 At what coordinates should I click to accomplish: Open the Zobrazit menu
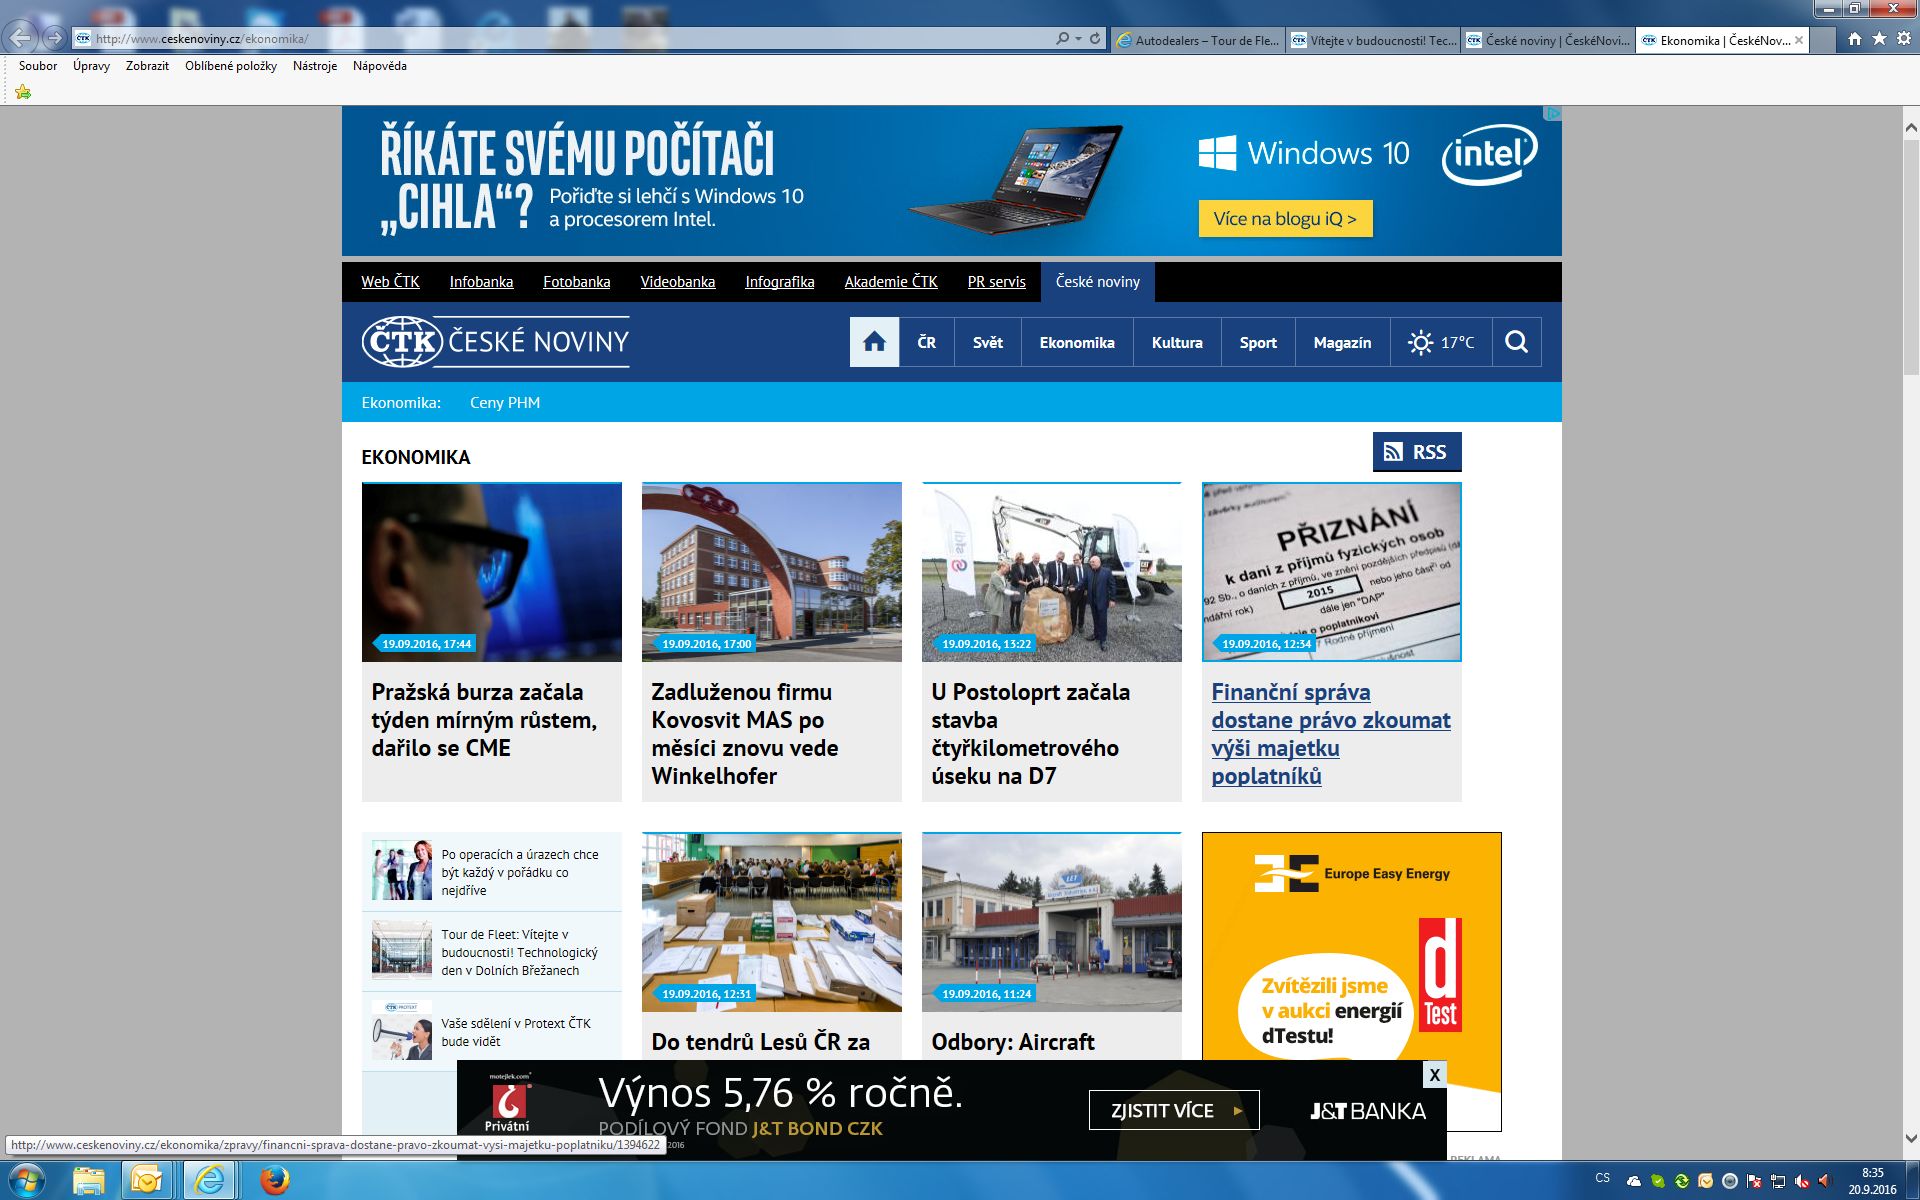click(x=147, y=66)
